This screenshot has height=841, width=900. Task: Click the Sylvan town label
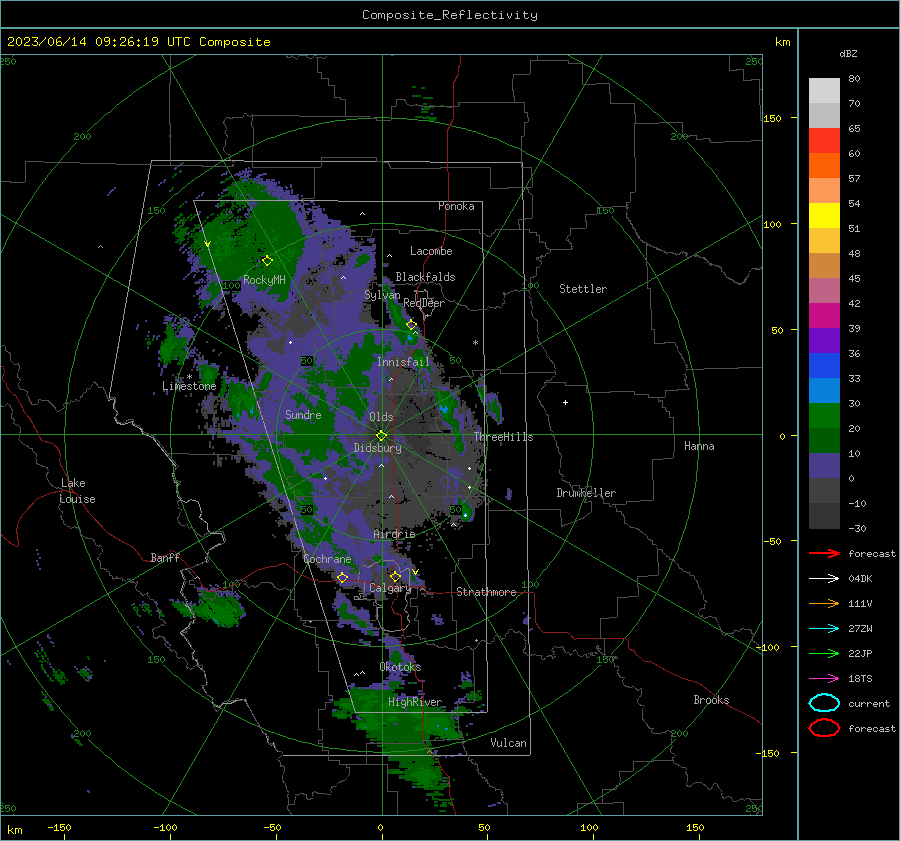tap(382, 295)
